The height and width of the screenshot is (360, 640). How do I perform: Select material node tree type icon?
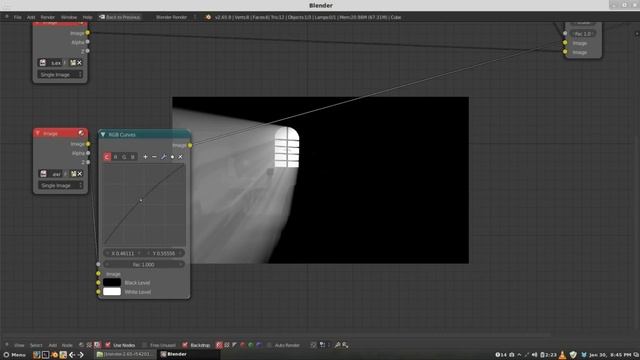tap(81, 345)
